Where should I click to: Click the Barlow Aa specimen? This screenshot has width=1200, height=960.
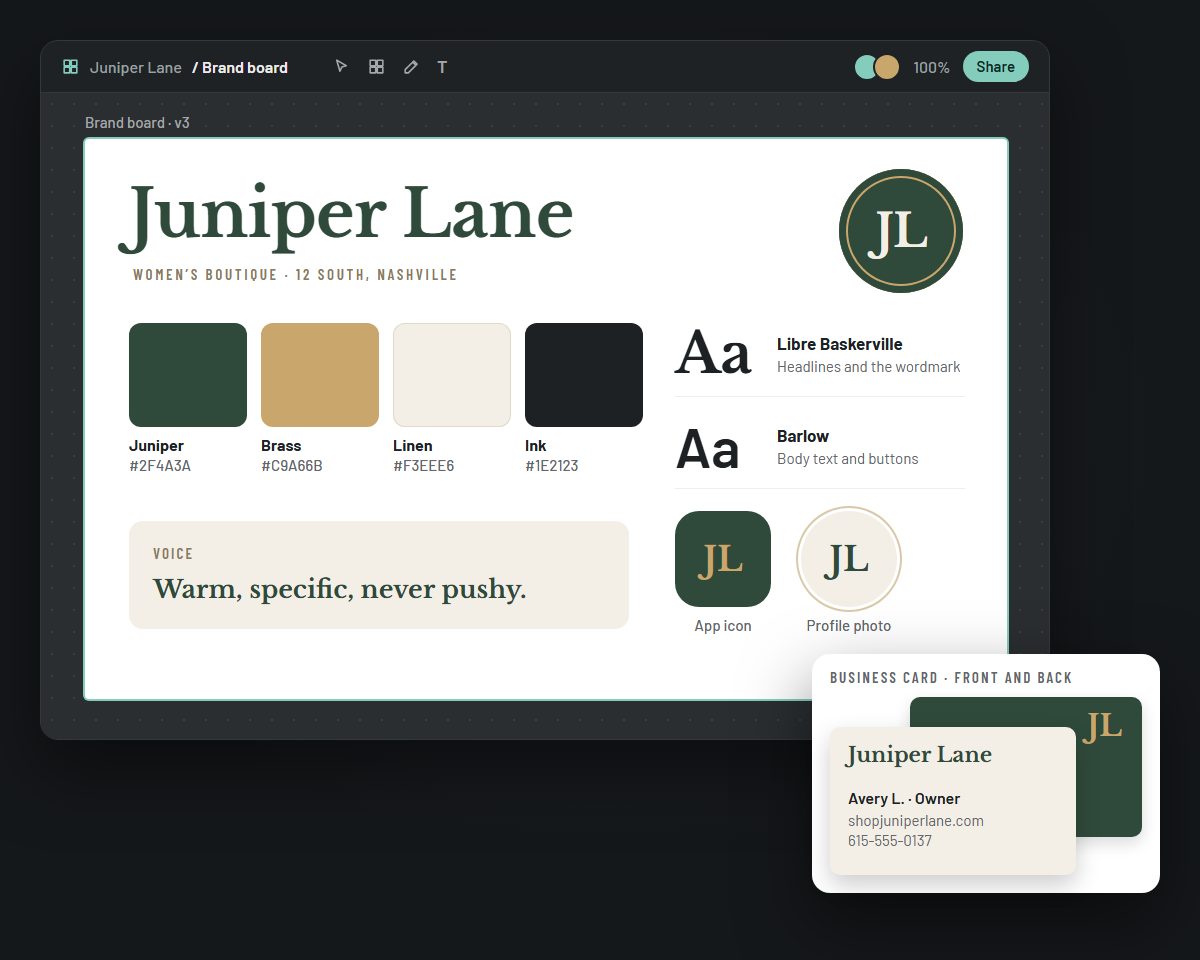pos(708,450)
